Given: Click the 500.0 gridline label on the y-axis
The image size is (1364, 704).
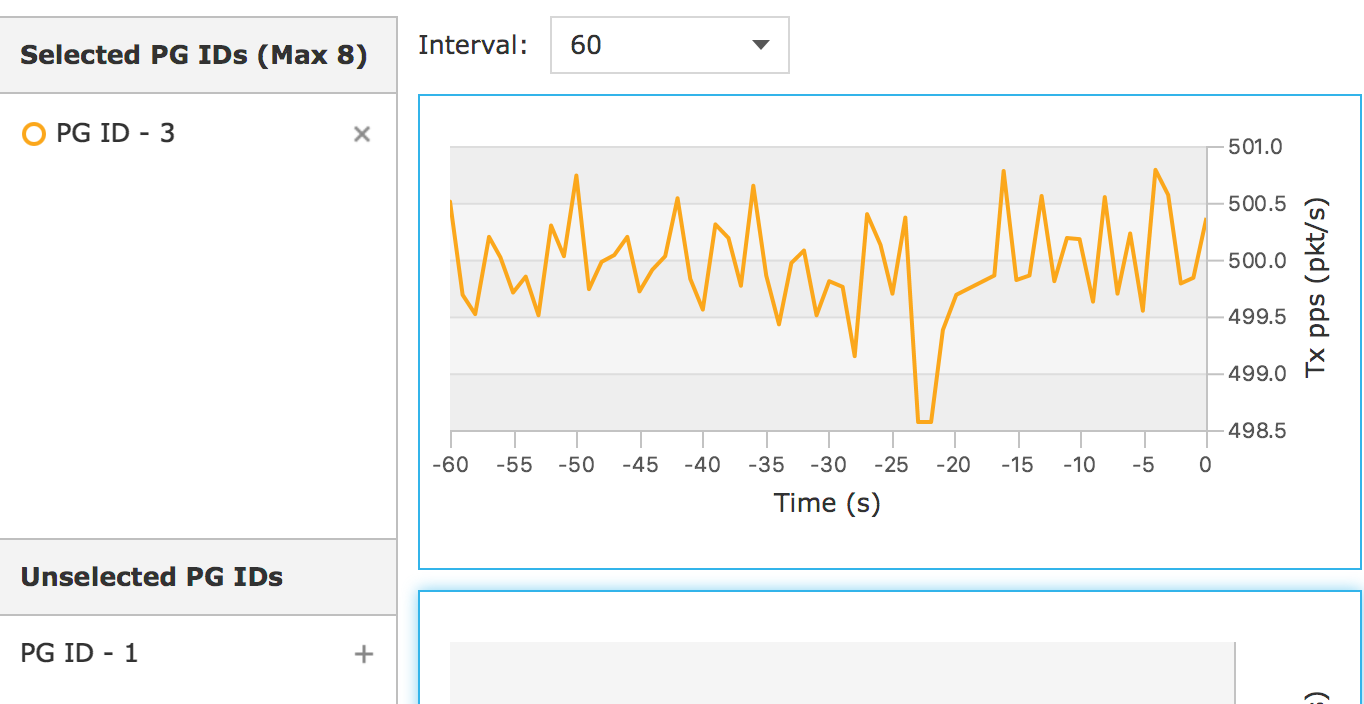Looking at the screenshot, I should (x=1255, y=260).
